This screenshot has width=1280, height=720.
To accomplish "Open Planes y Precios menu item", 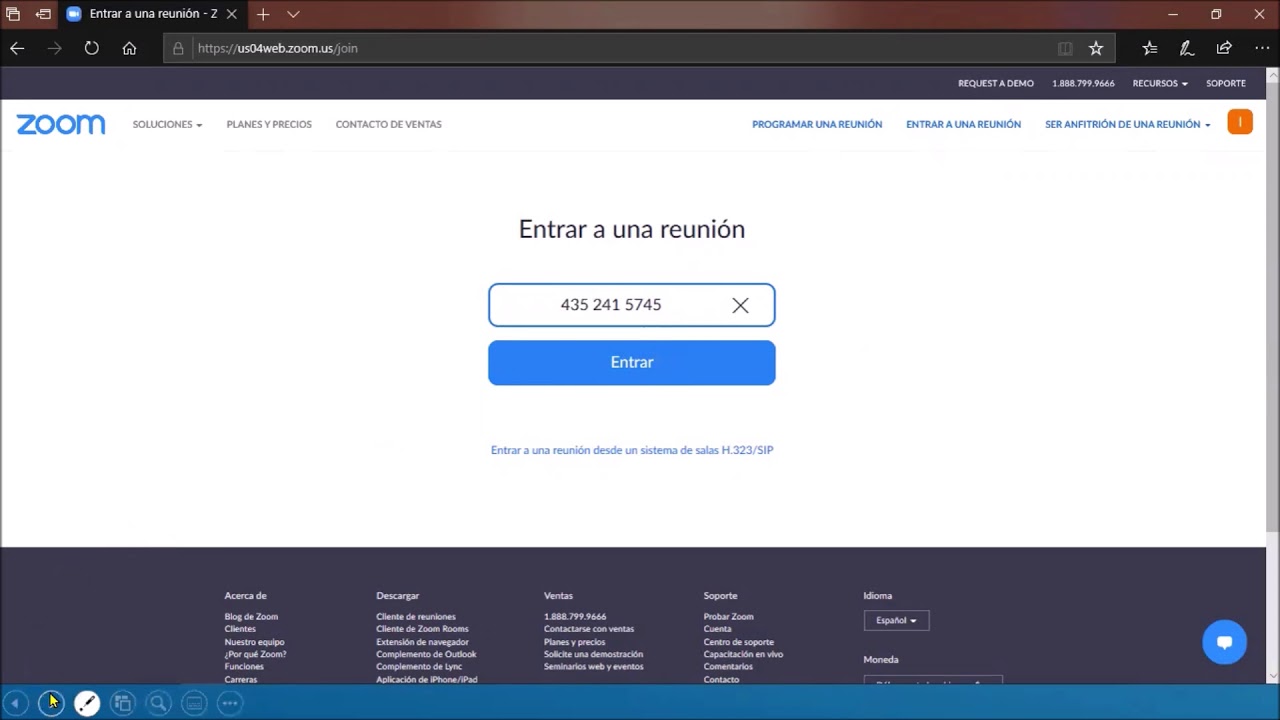I will (269, 124).
